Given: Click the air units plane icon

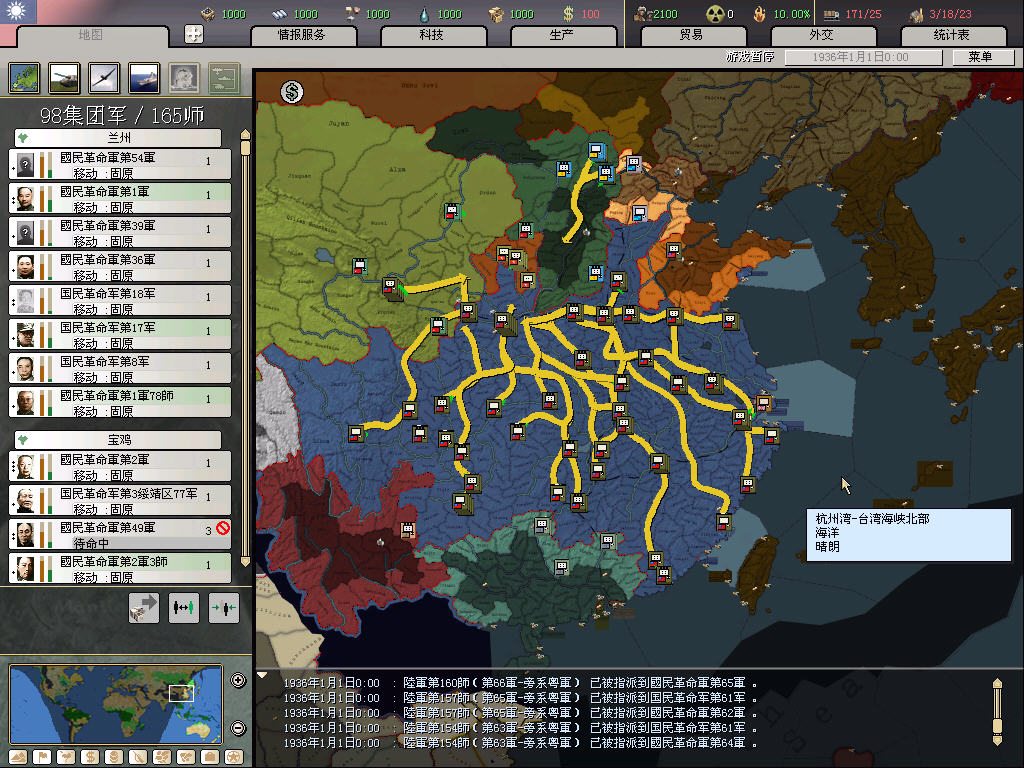Looking at the screenshot, I should 104,77.
